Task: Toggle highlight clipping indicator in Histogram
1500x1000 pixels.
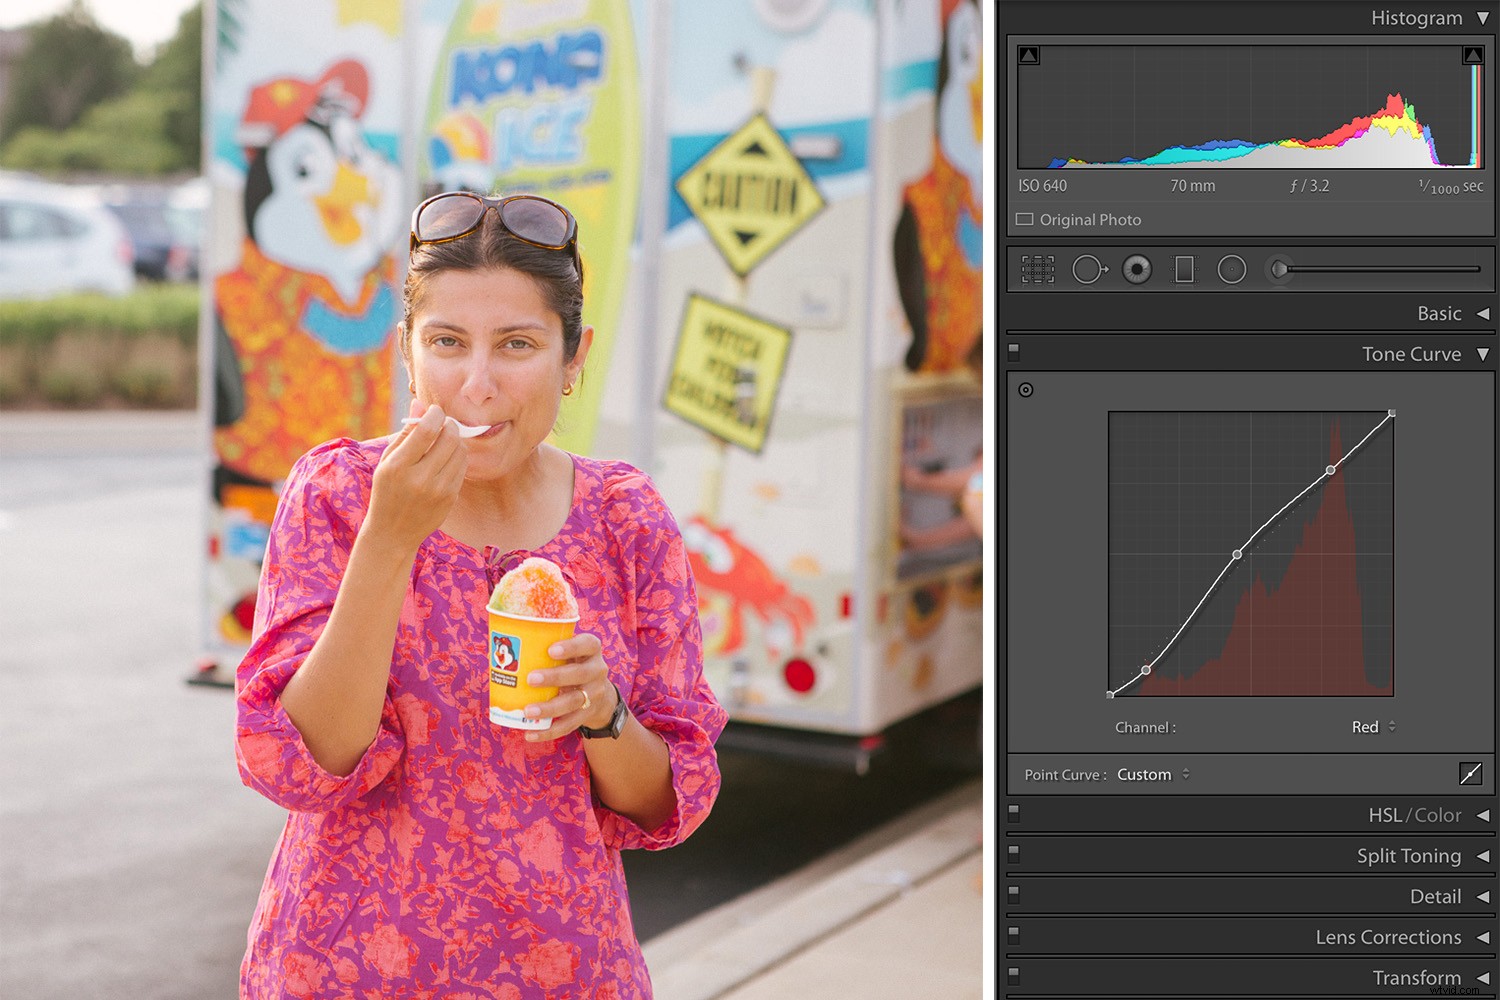Action: pyautogui.click(x=1472, y=55)
